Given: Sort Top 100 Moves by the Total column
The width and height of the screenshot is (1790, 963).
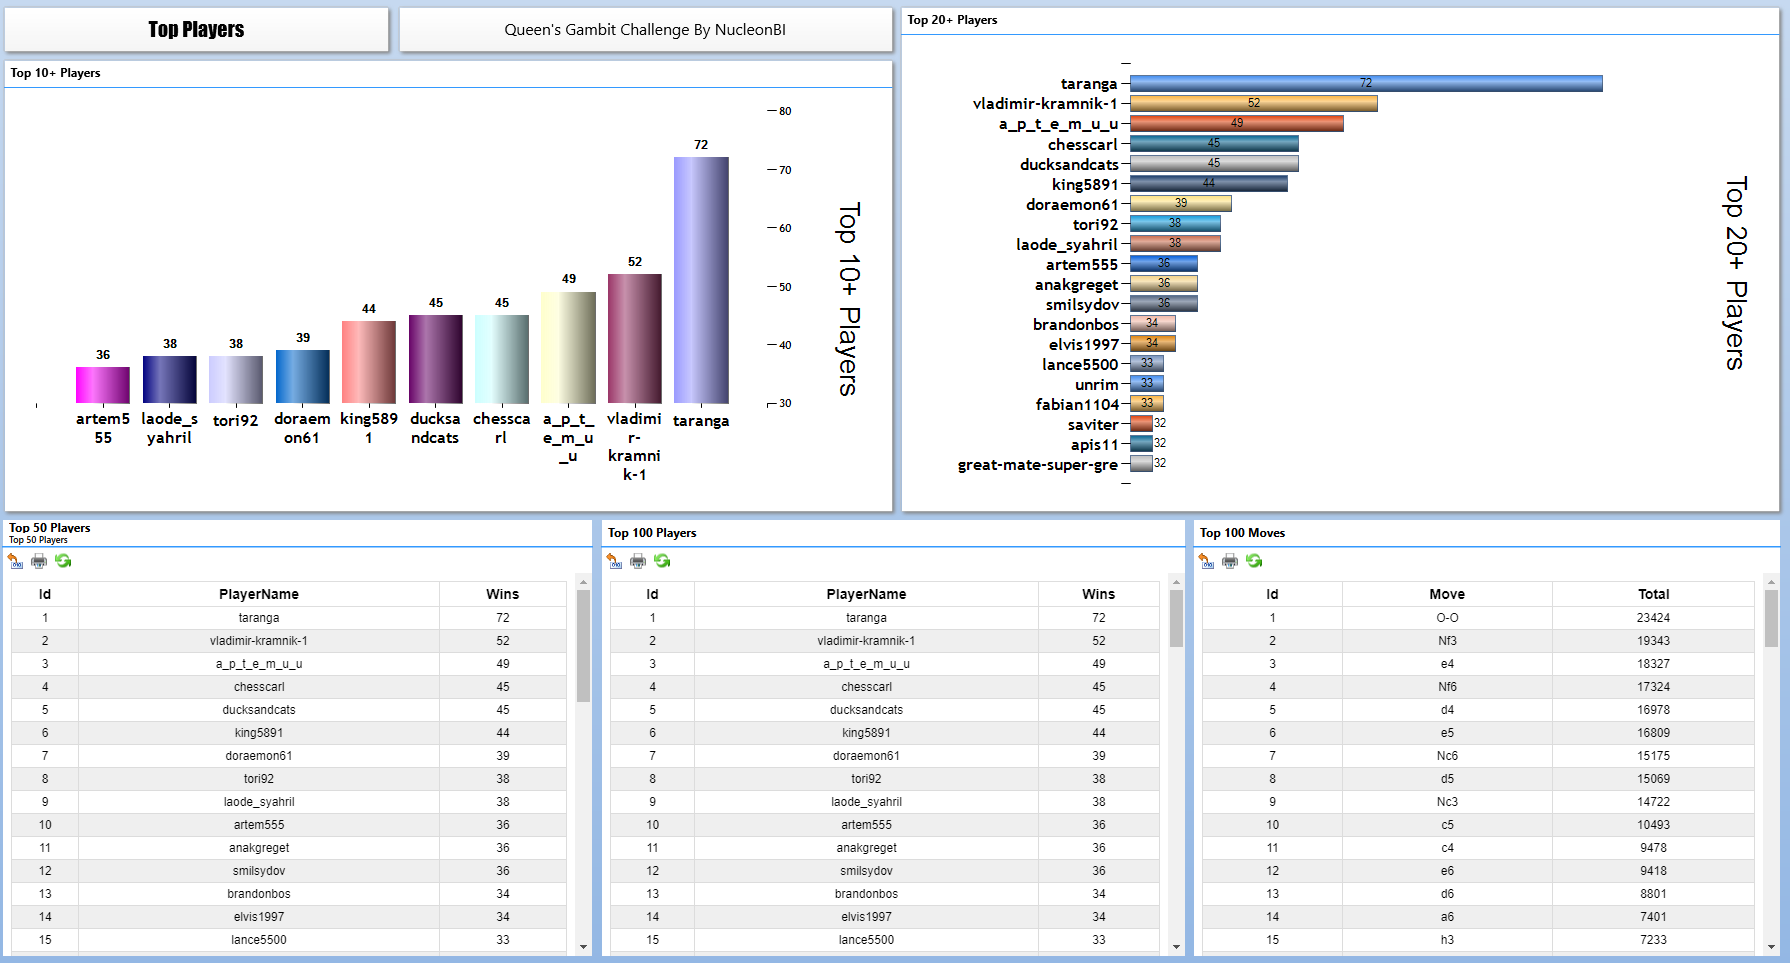Looking at the screenshot, I should [x=1654, y=593].
